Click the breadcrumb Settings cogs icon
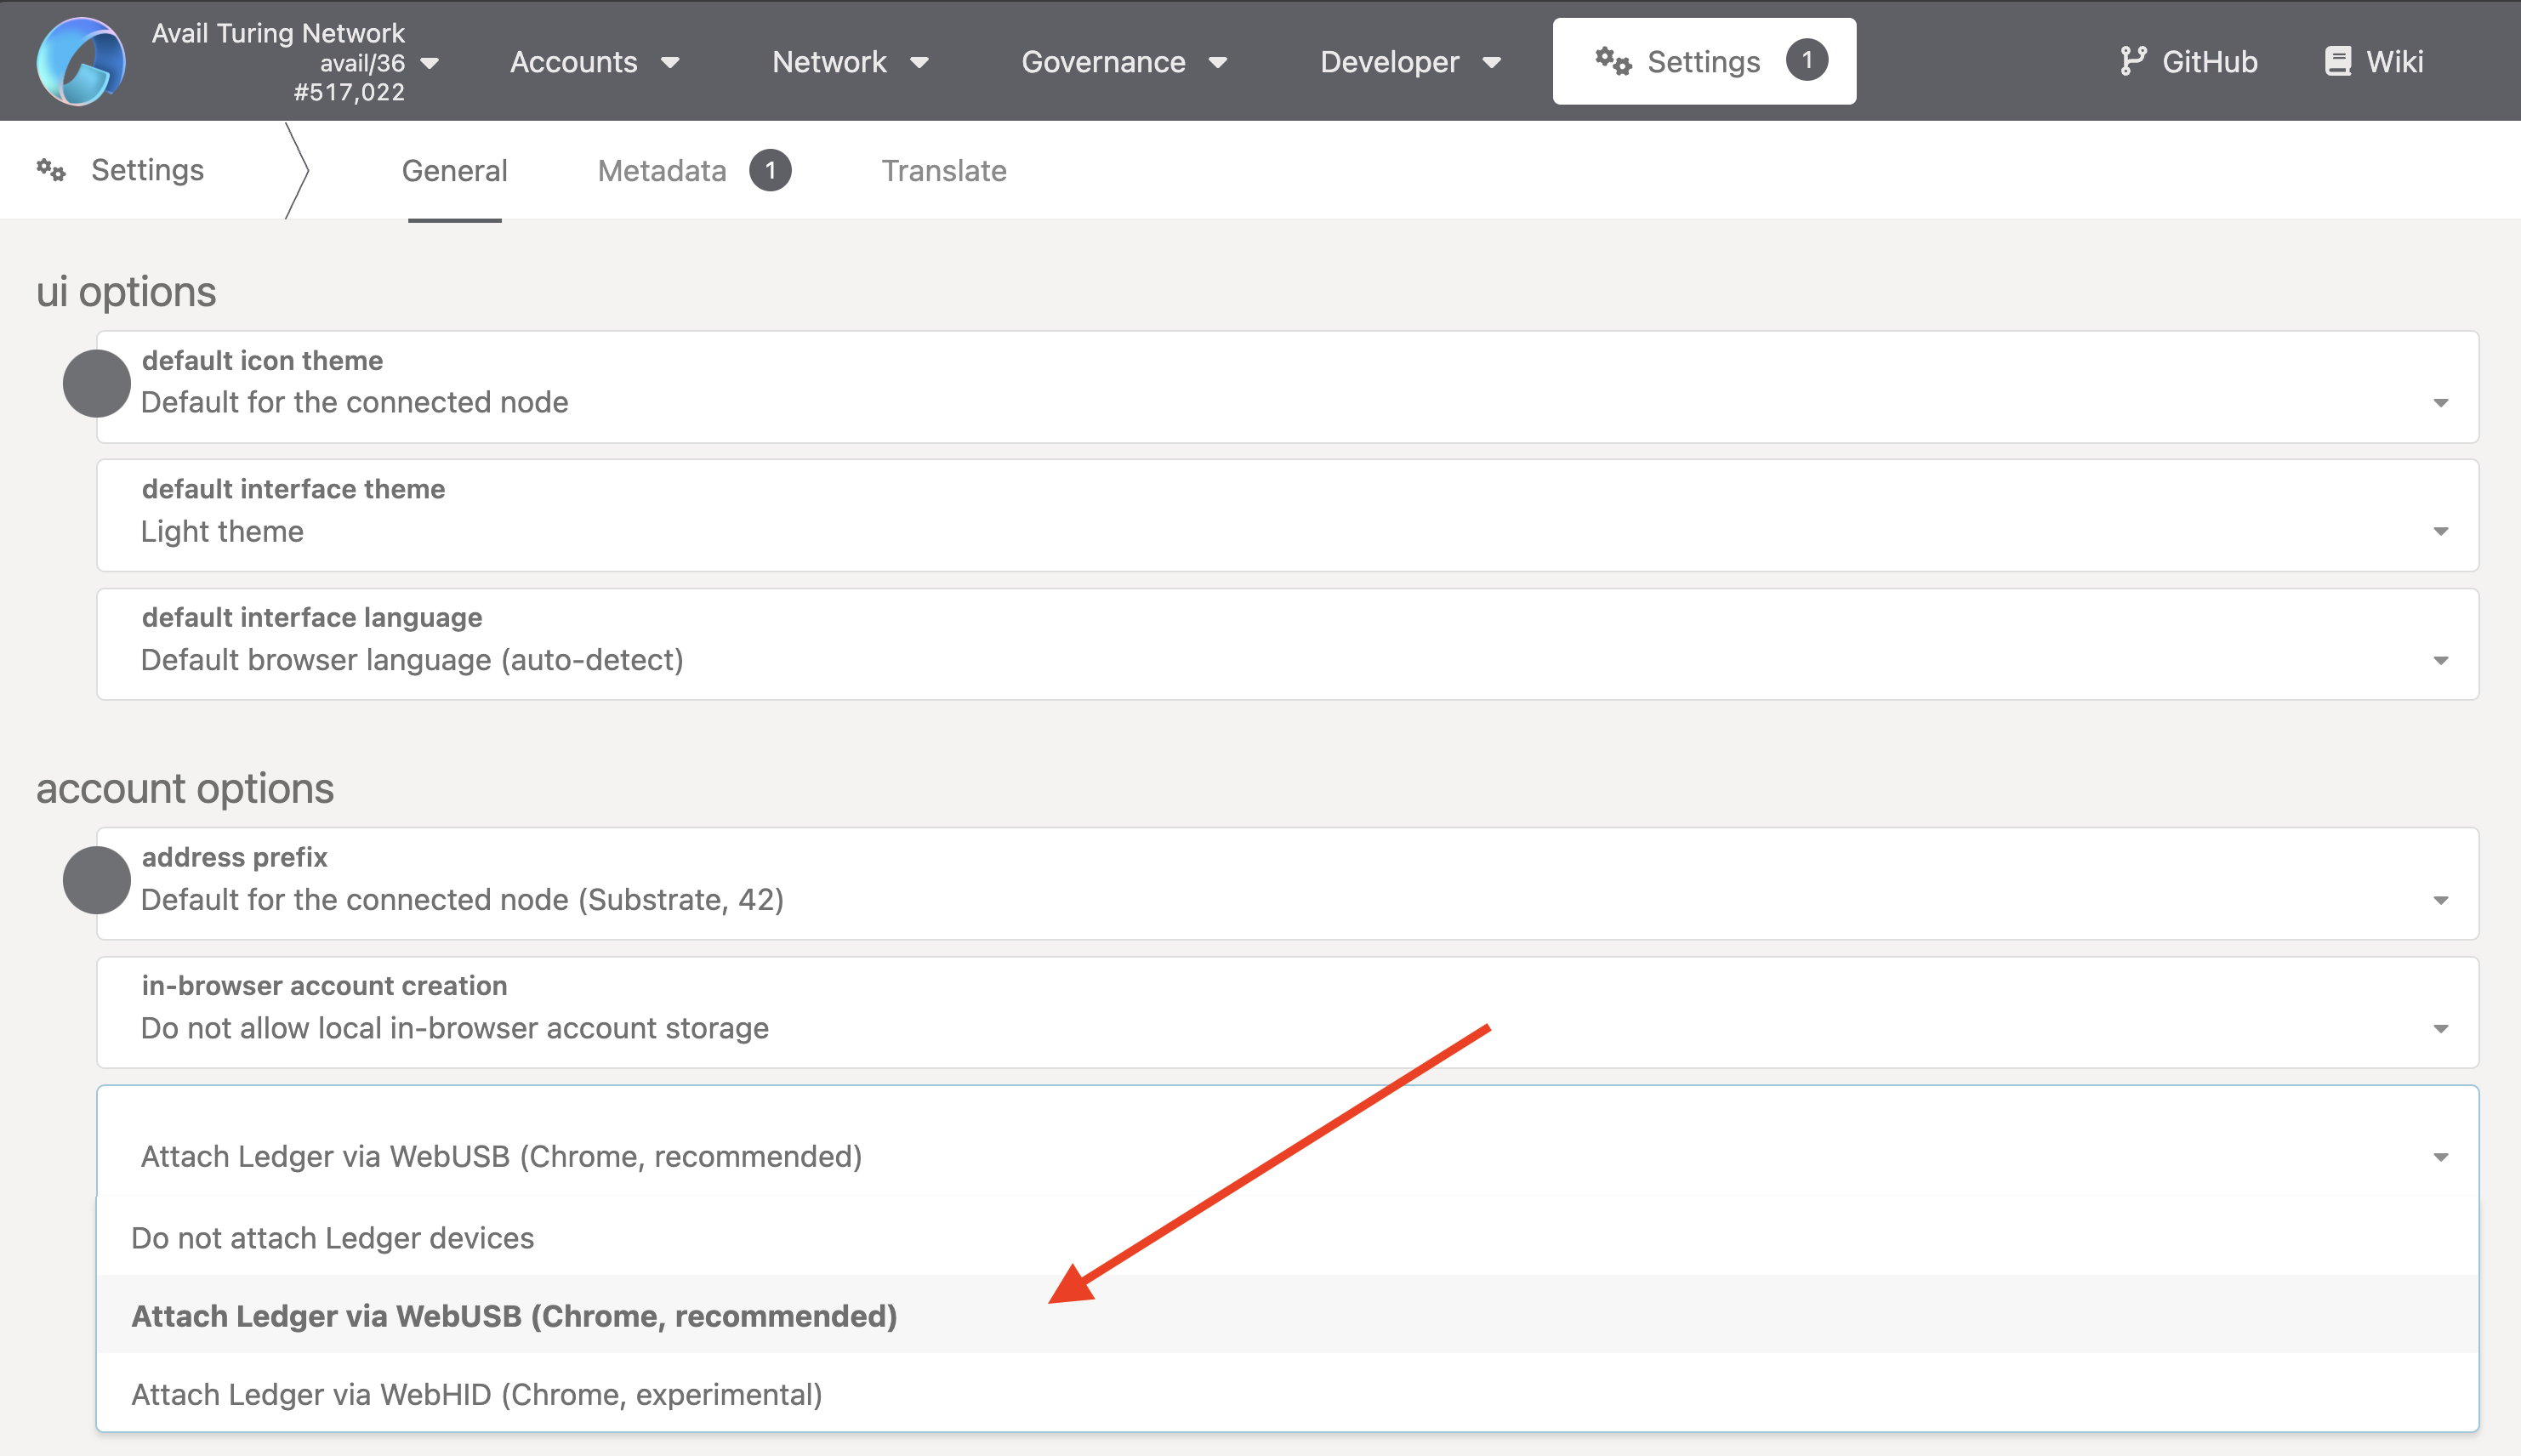The image size is (2521, 1456). click(x=51, y=170)
